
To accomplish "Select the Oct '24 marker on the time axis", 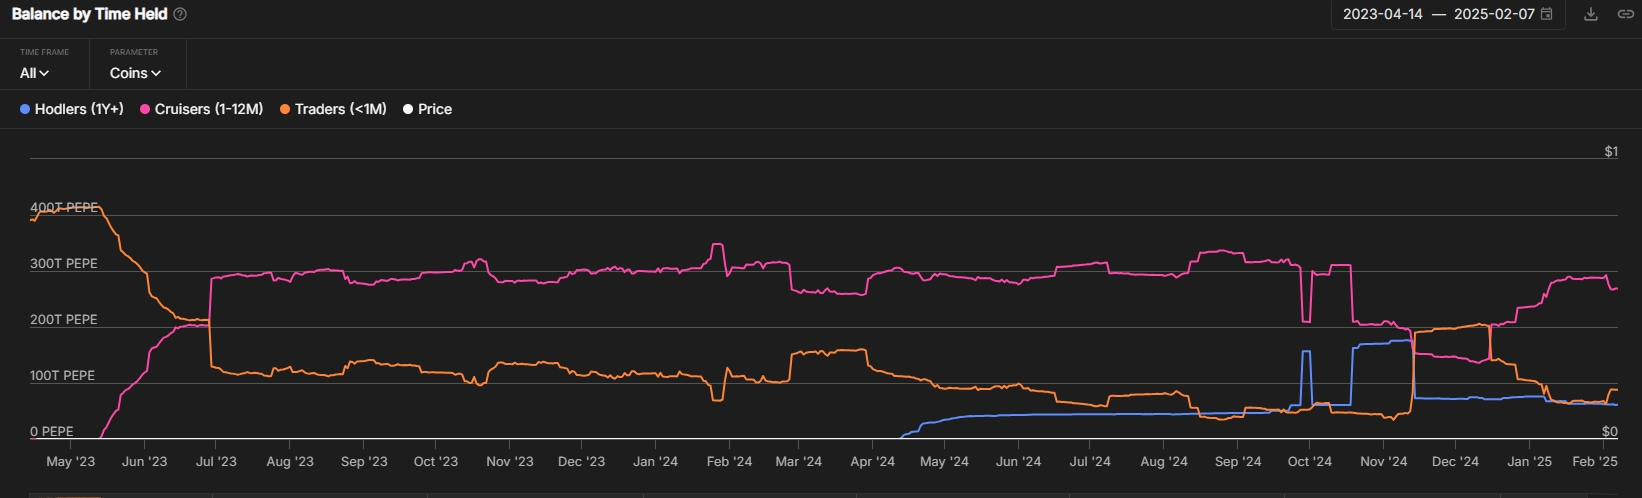I will pyautogui.click(x=1309, y=461).
